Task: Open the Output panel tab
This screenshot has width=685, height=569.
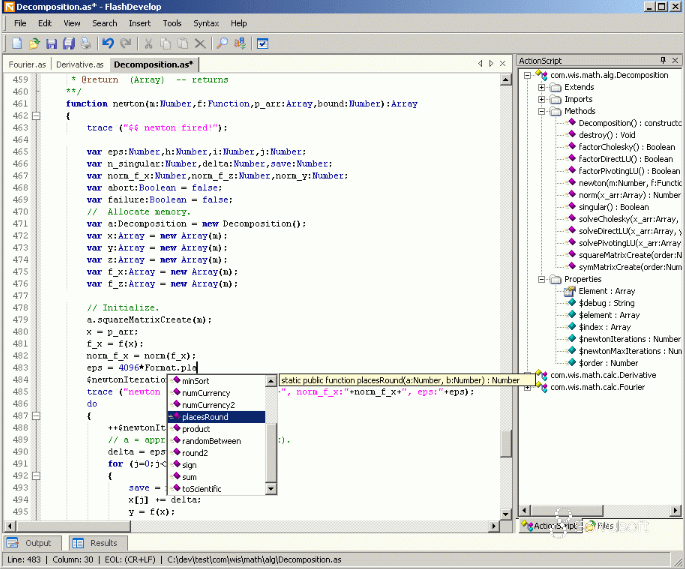Action: (31, 543)
